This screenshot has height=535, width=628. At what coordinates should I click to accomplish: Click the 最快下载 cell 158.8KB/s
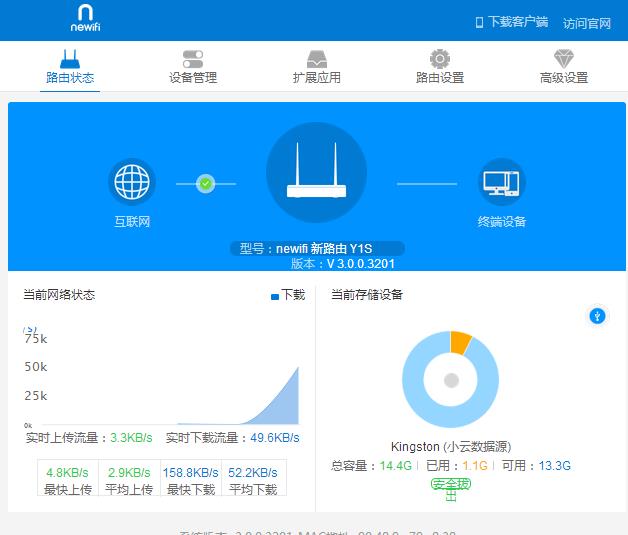tap(191, 478)
